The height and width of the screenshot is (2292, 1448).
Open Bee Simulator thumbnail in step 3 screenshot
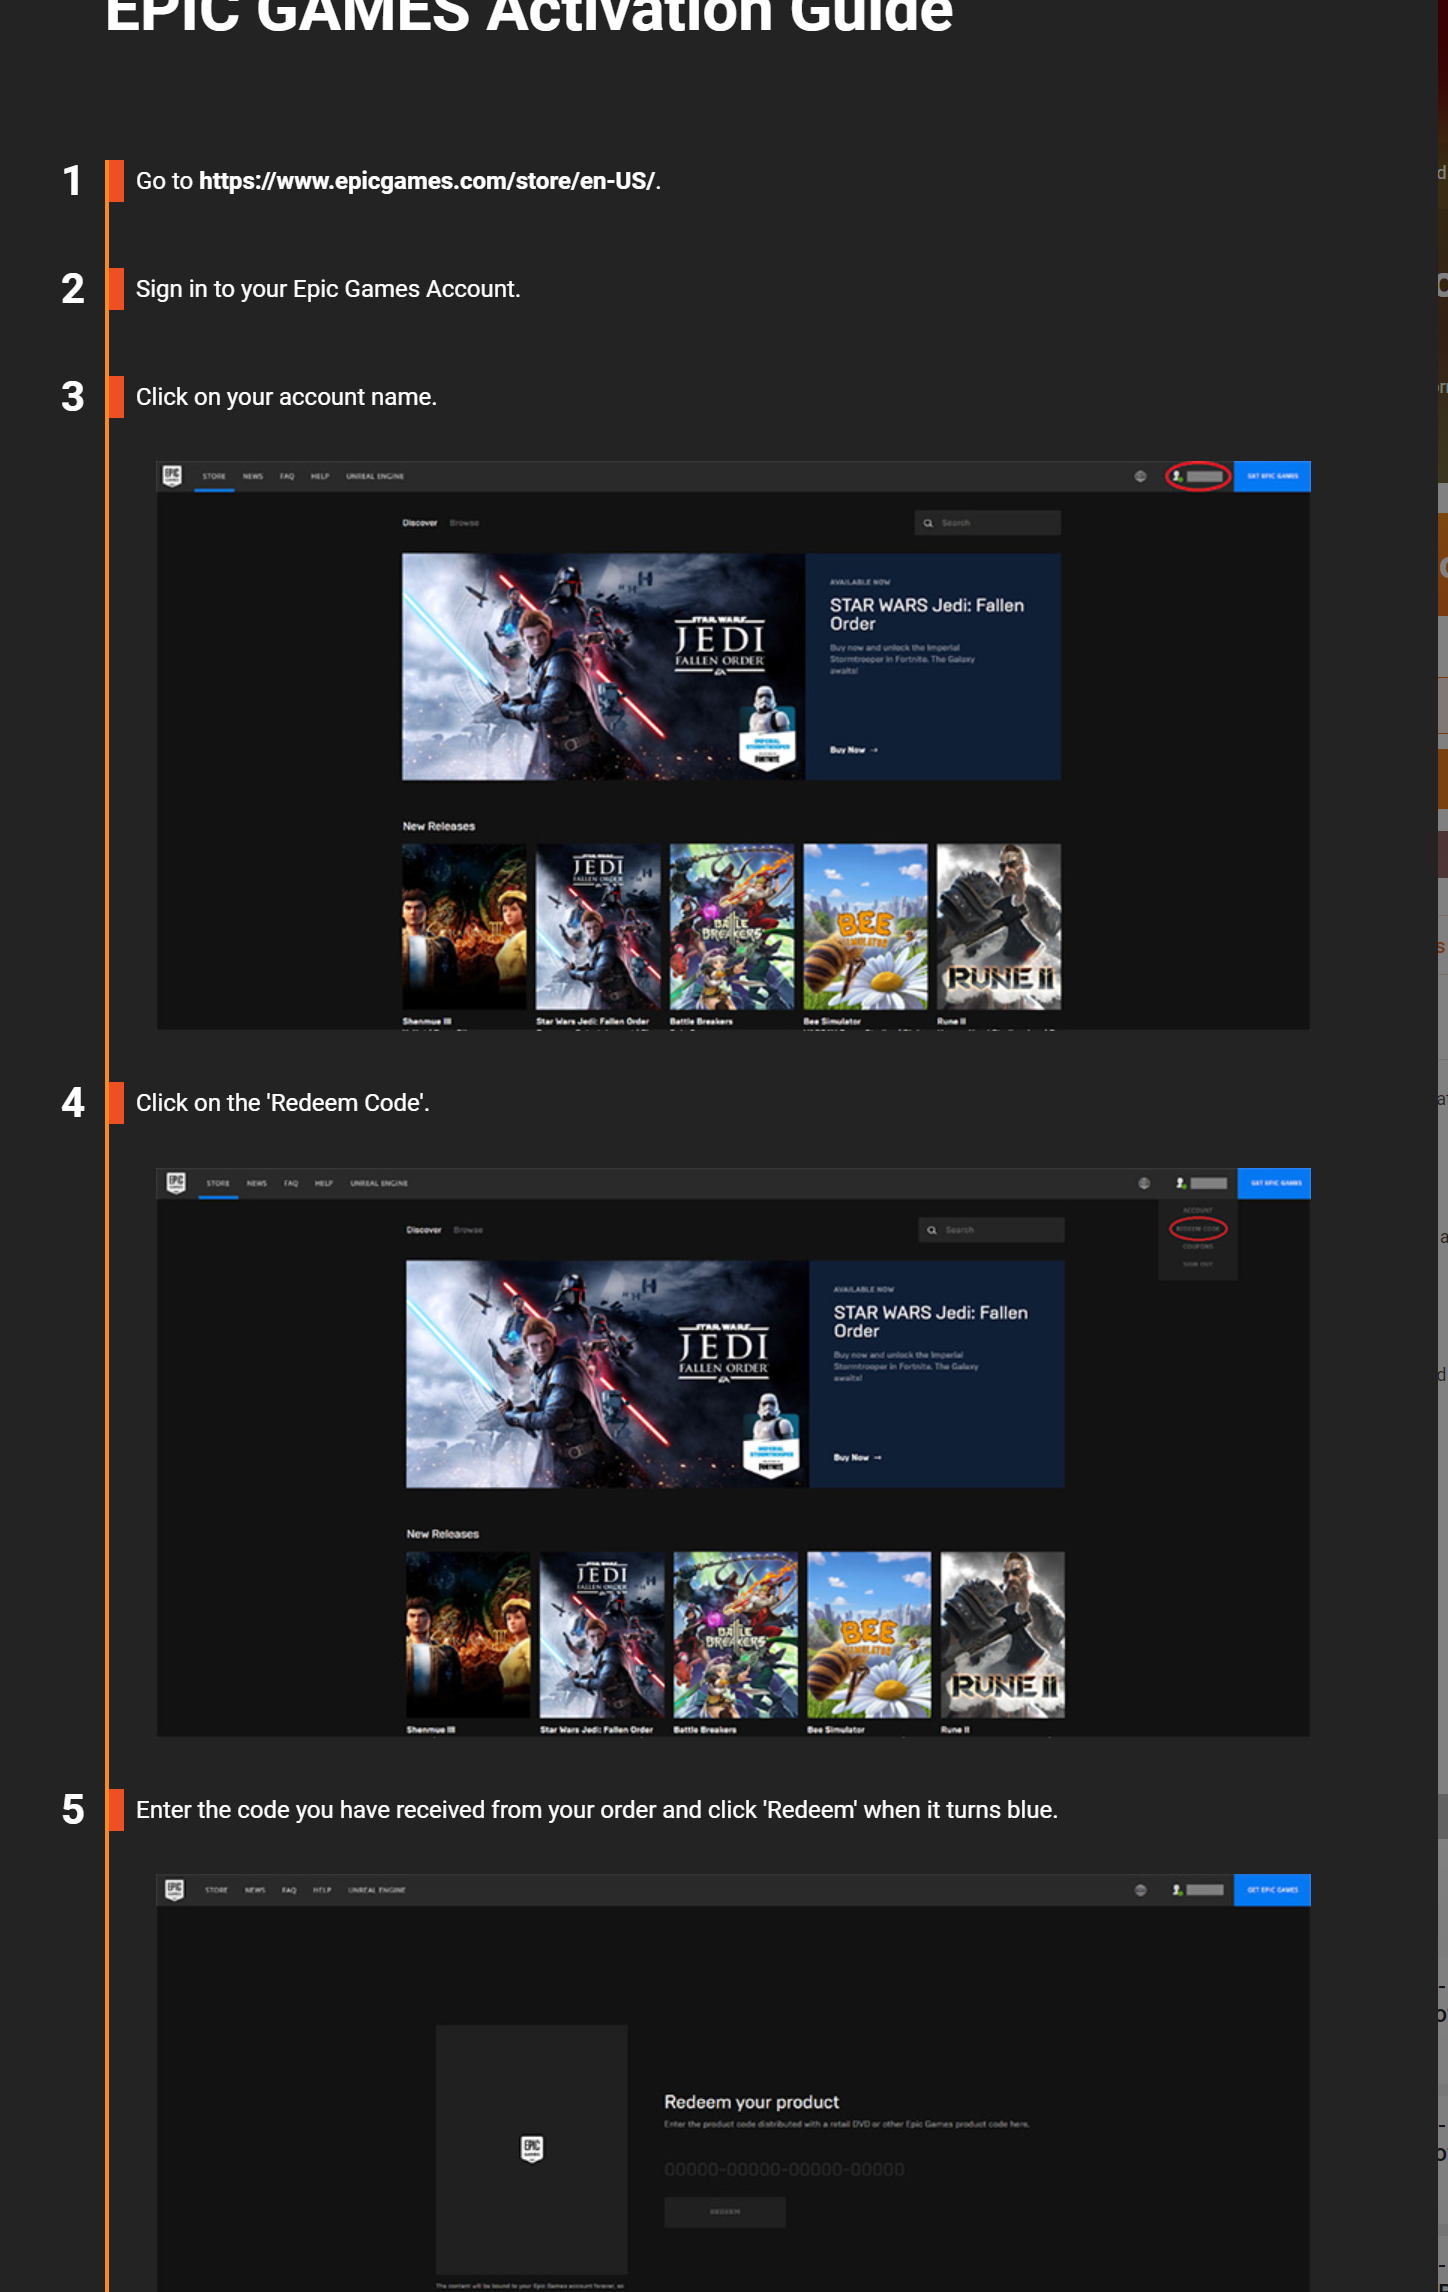(866, 927)
